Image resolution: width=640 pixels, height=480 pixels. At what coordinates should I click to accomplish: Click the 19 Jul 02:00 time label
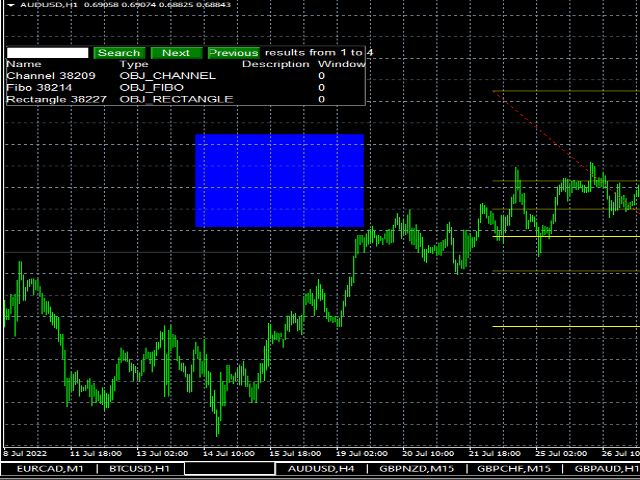[362, 454]
